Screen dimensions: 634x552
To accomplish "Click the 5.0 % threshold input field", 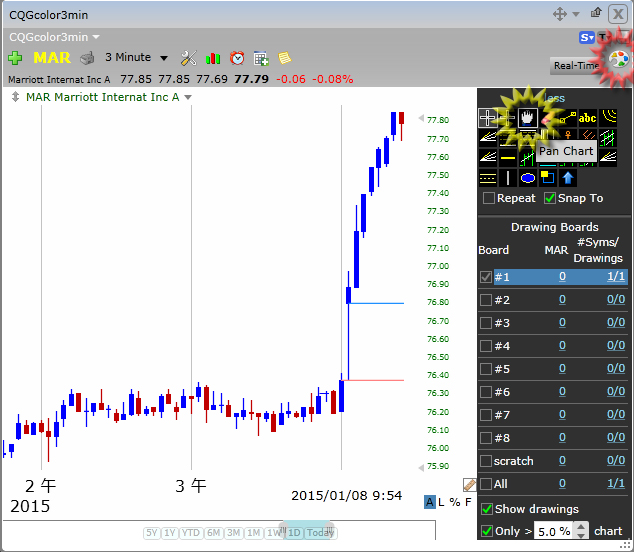I will 554,531.
